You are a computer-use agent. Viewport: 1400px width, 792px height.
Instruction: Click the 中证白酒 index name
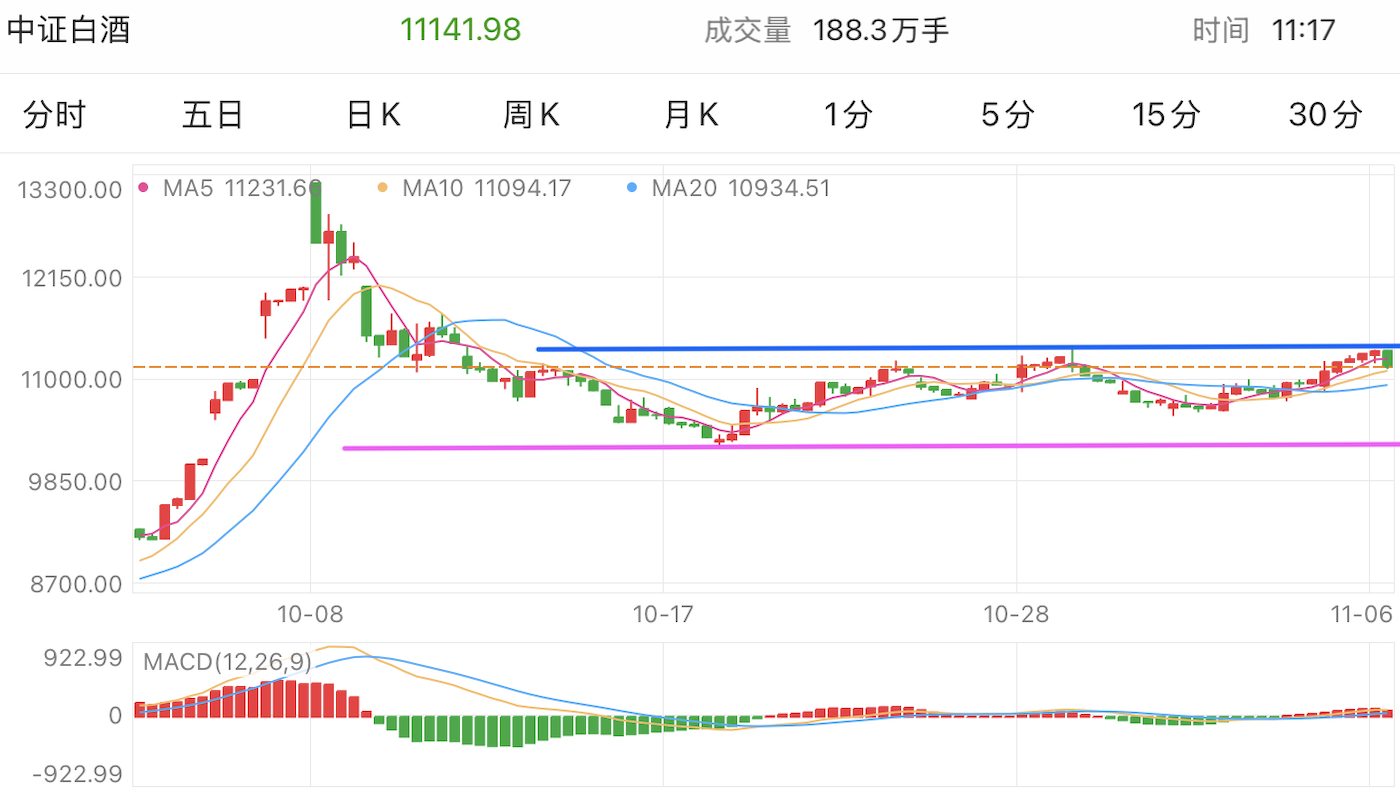[69, 30]
